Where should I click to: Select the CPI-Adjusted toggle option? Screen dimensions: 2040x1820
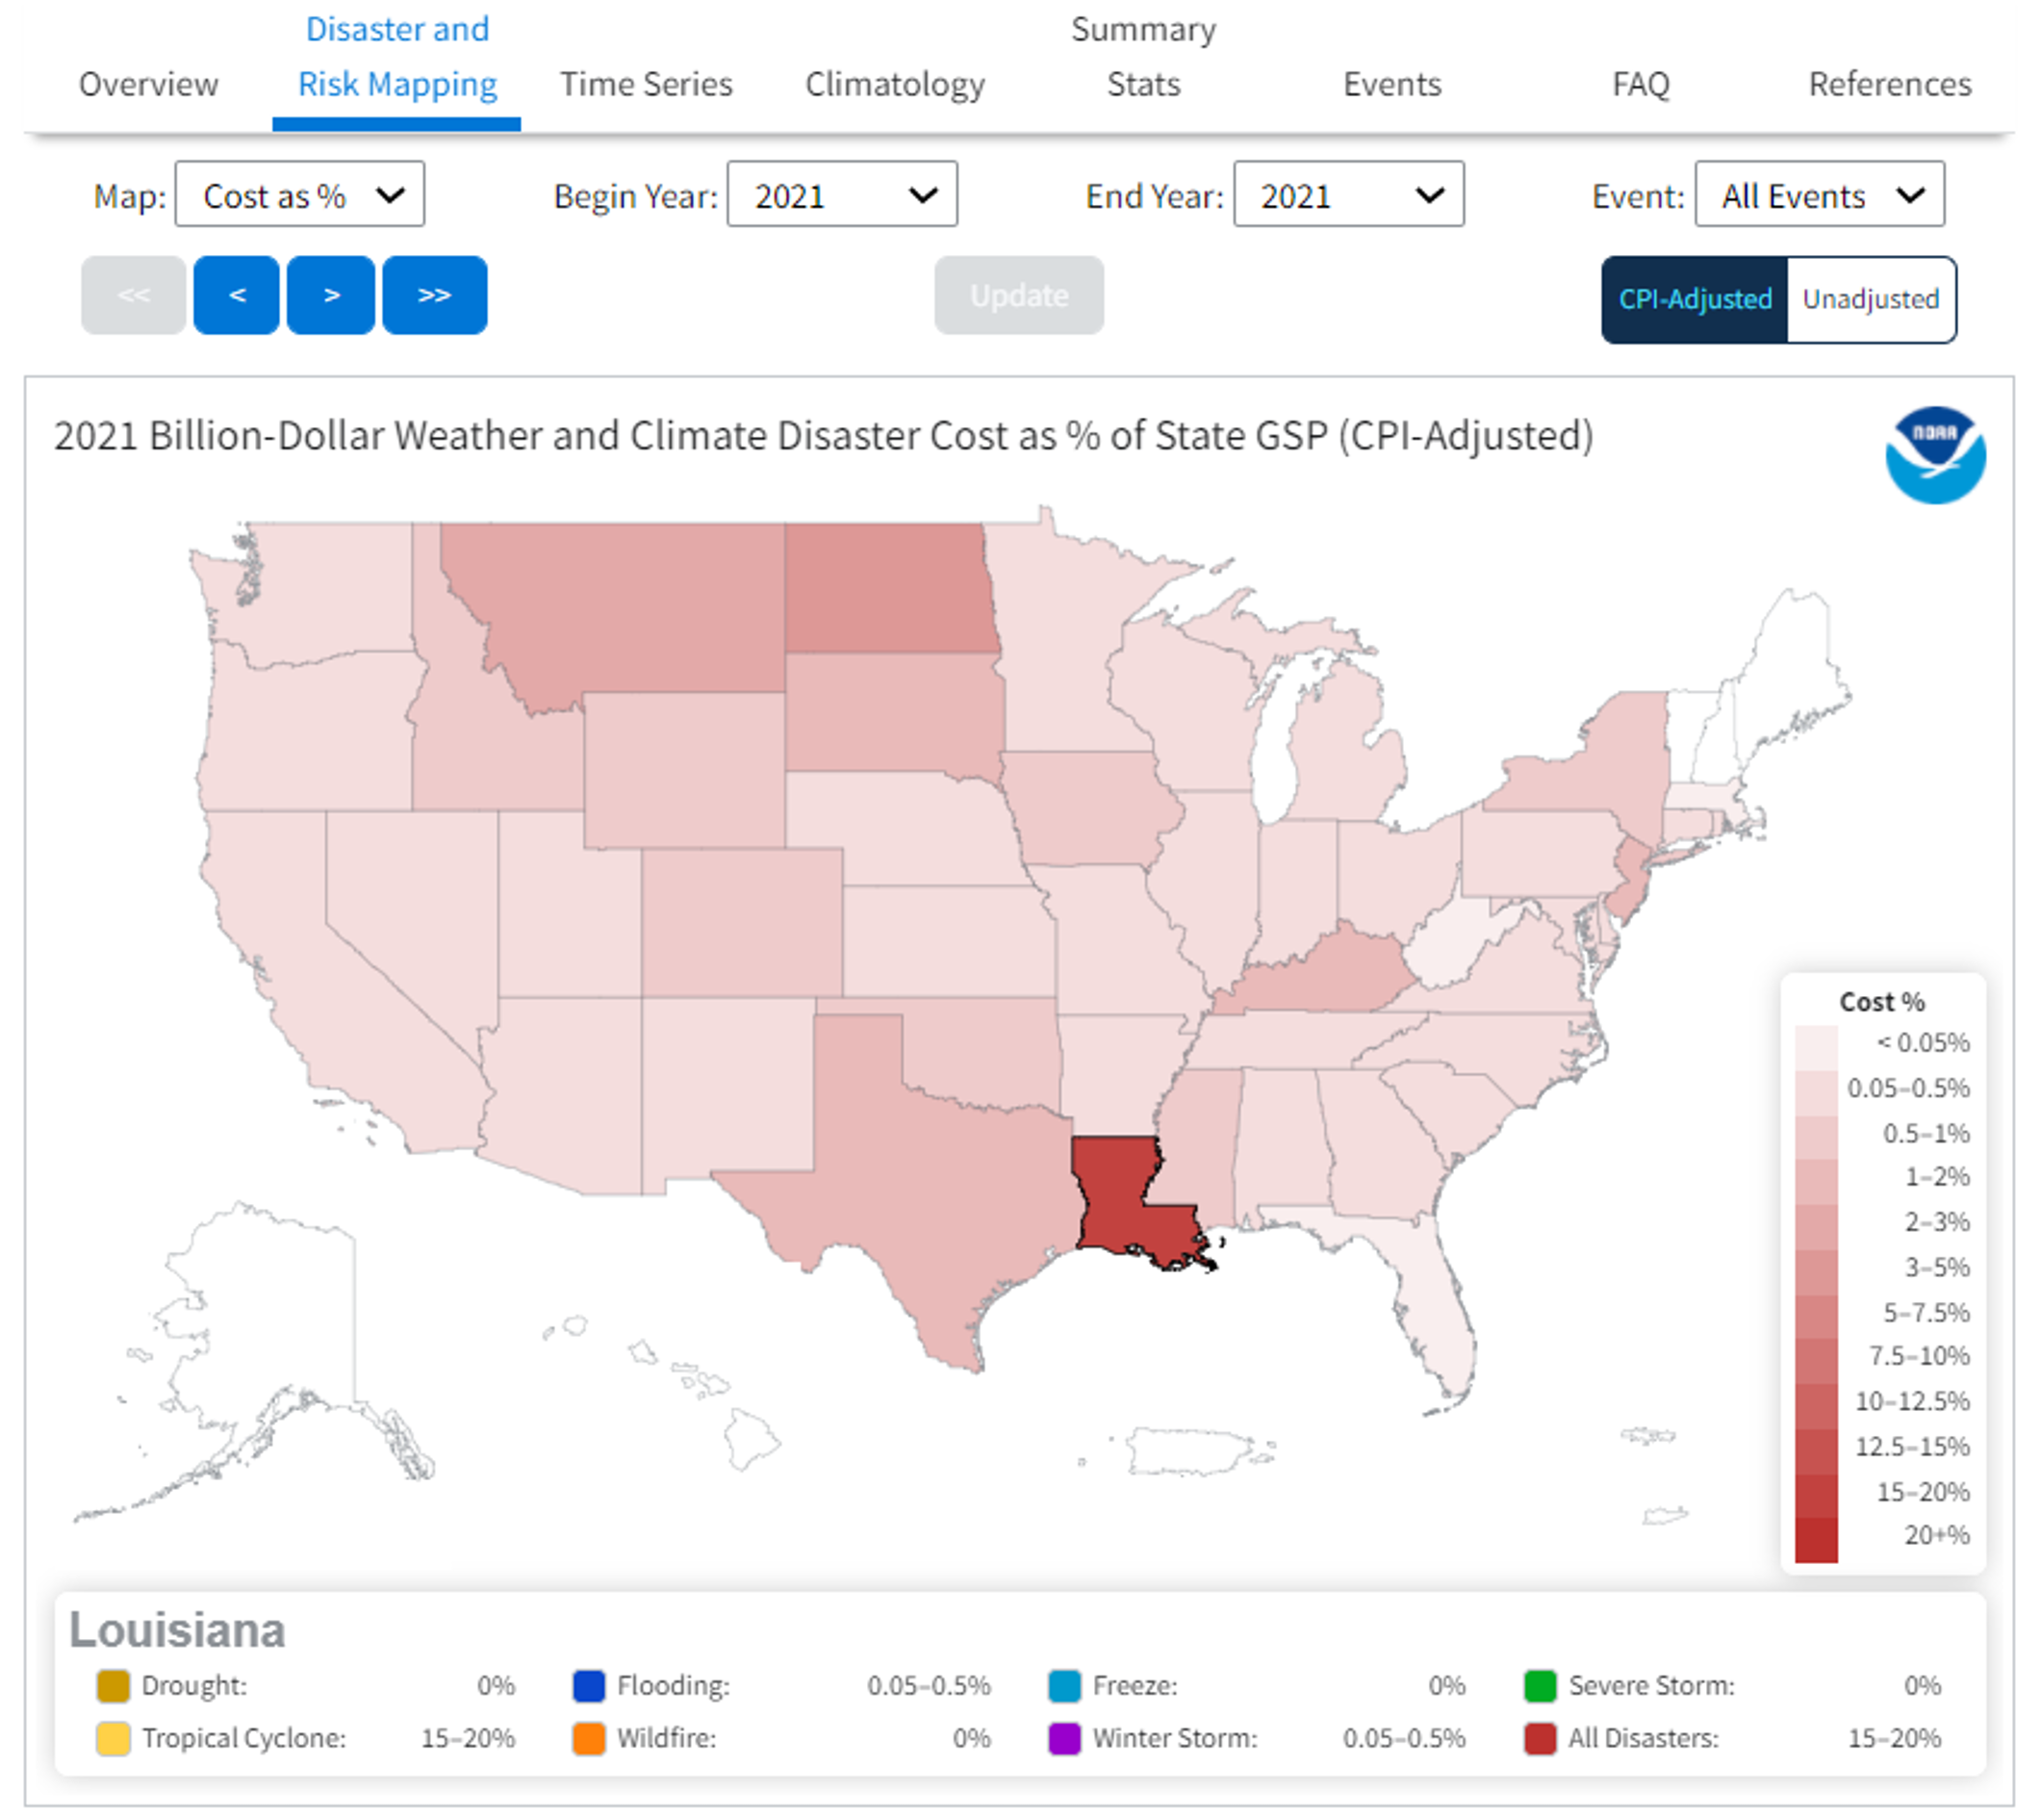(x=1695, y=300)
